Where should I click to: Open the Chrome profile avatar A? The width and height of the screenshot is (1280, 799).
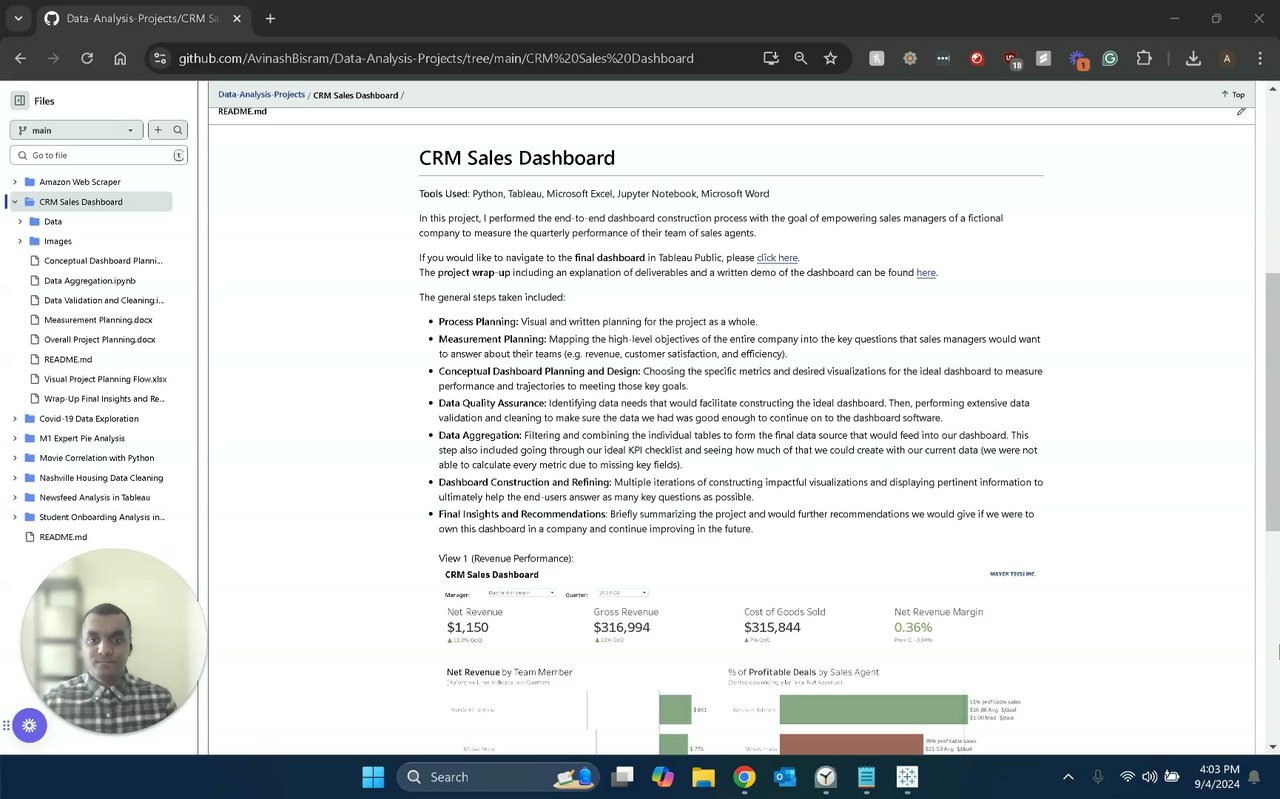point(1227,58)
